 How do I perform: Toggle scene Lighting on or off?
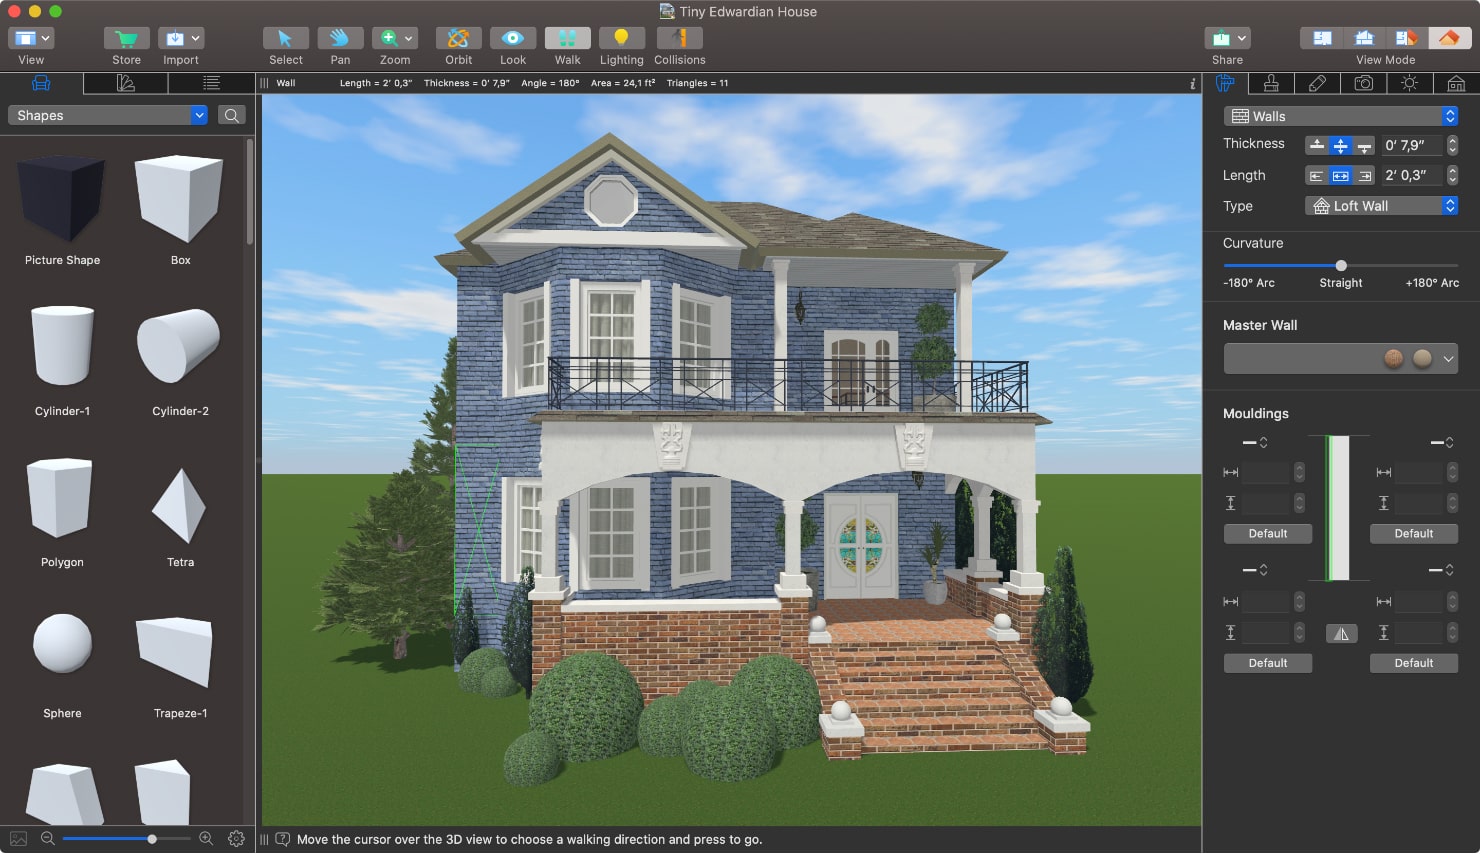click(621, 40)
